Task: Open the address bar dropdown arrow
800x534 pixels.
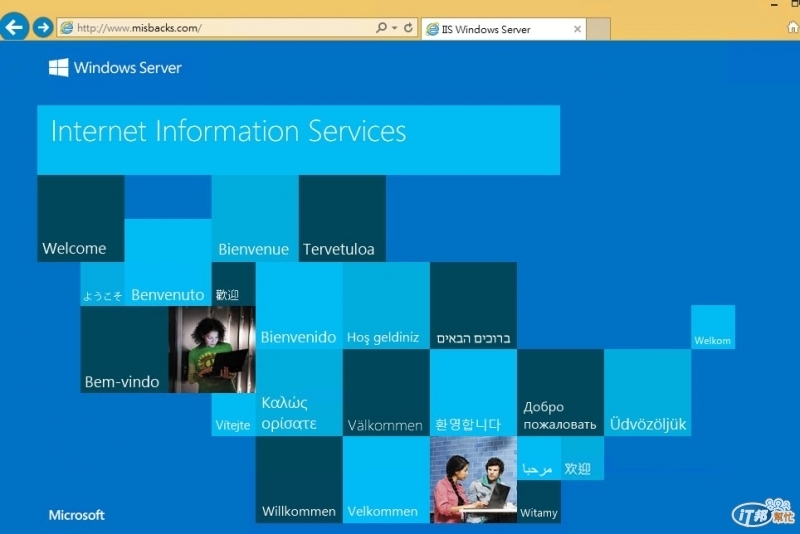Action: coord(394,28)
